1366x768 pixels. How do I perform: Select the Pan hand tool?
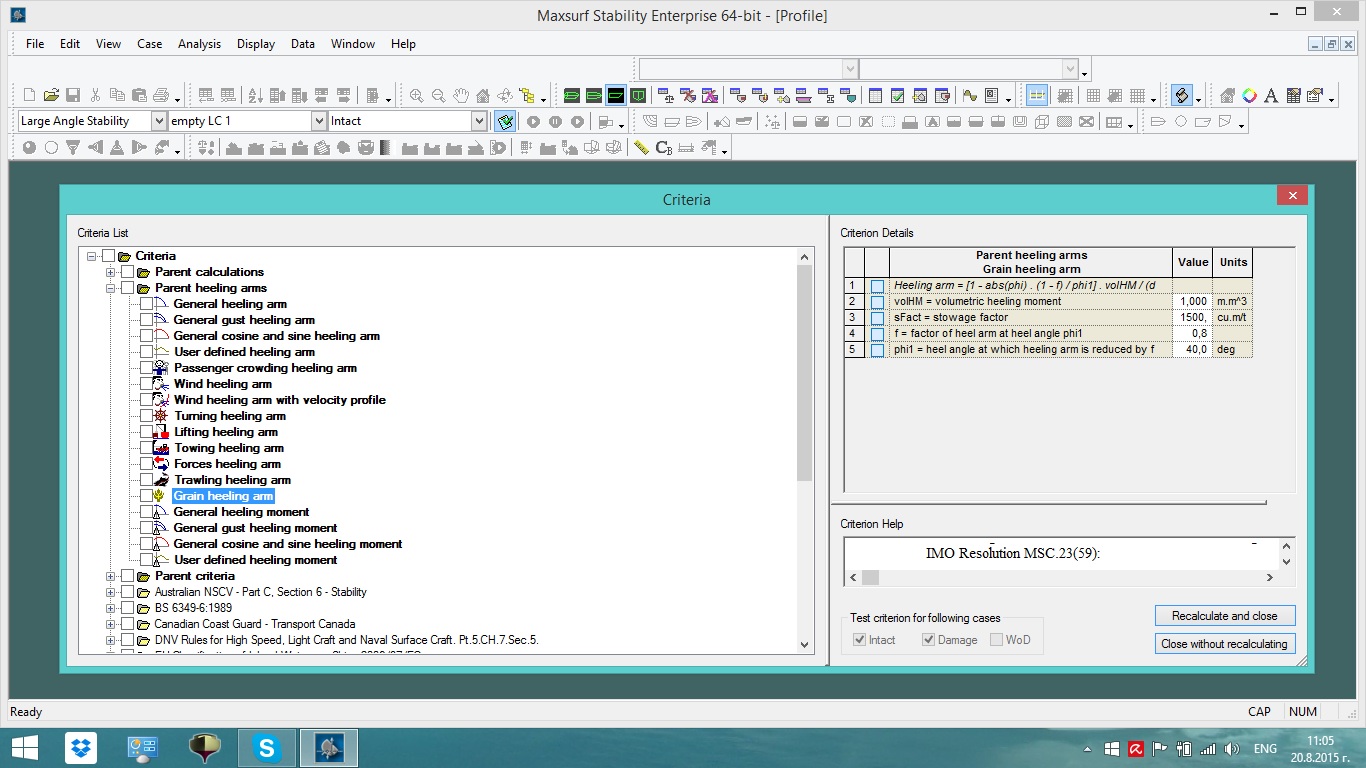[461, 96]
